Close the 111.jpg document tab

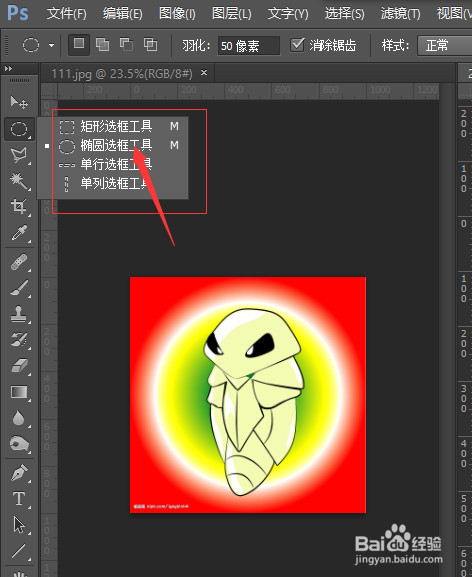click(x=204, y=72)
